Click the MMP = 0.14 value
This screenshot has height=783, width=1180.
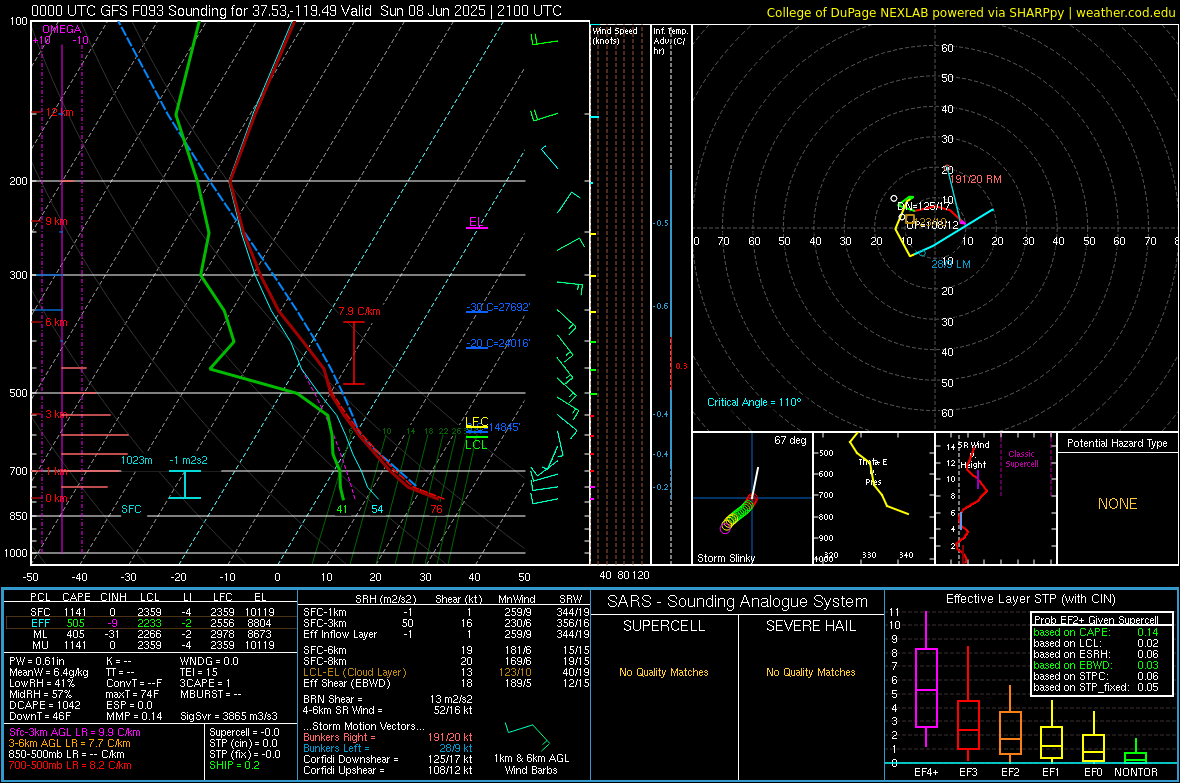134,717
